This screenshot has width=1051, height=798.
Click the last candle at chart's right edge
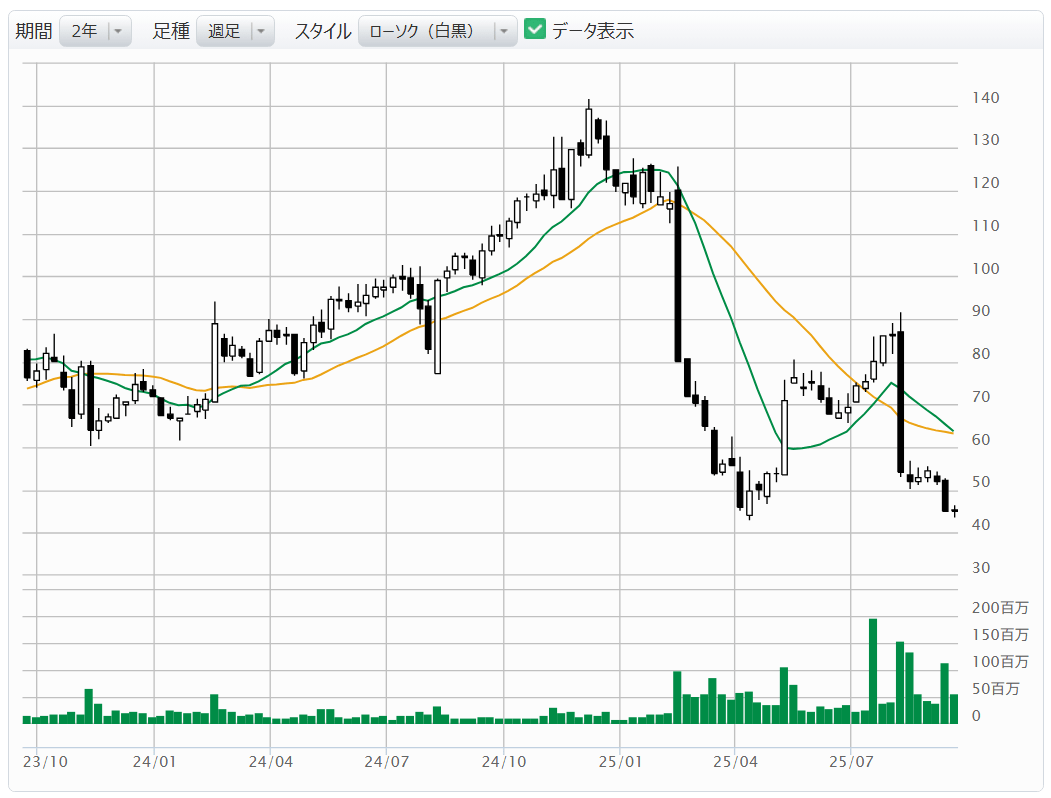click(x=954, y=512)
